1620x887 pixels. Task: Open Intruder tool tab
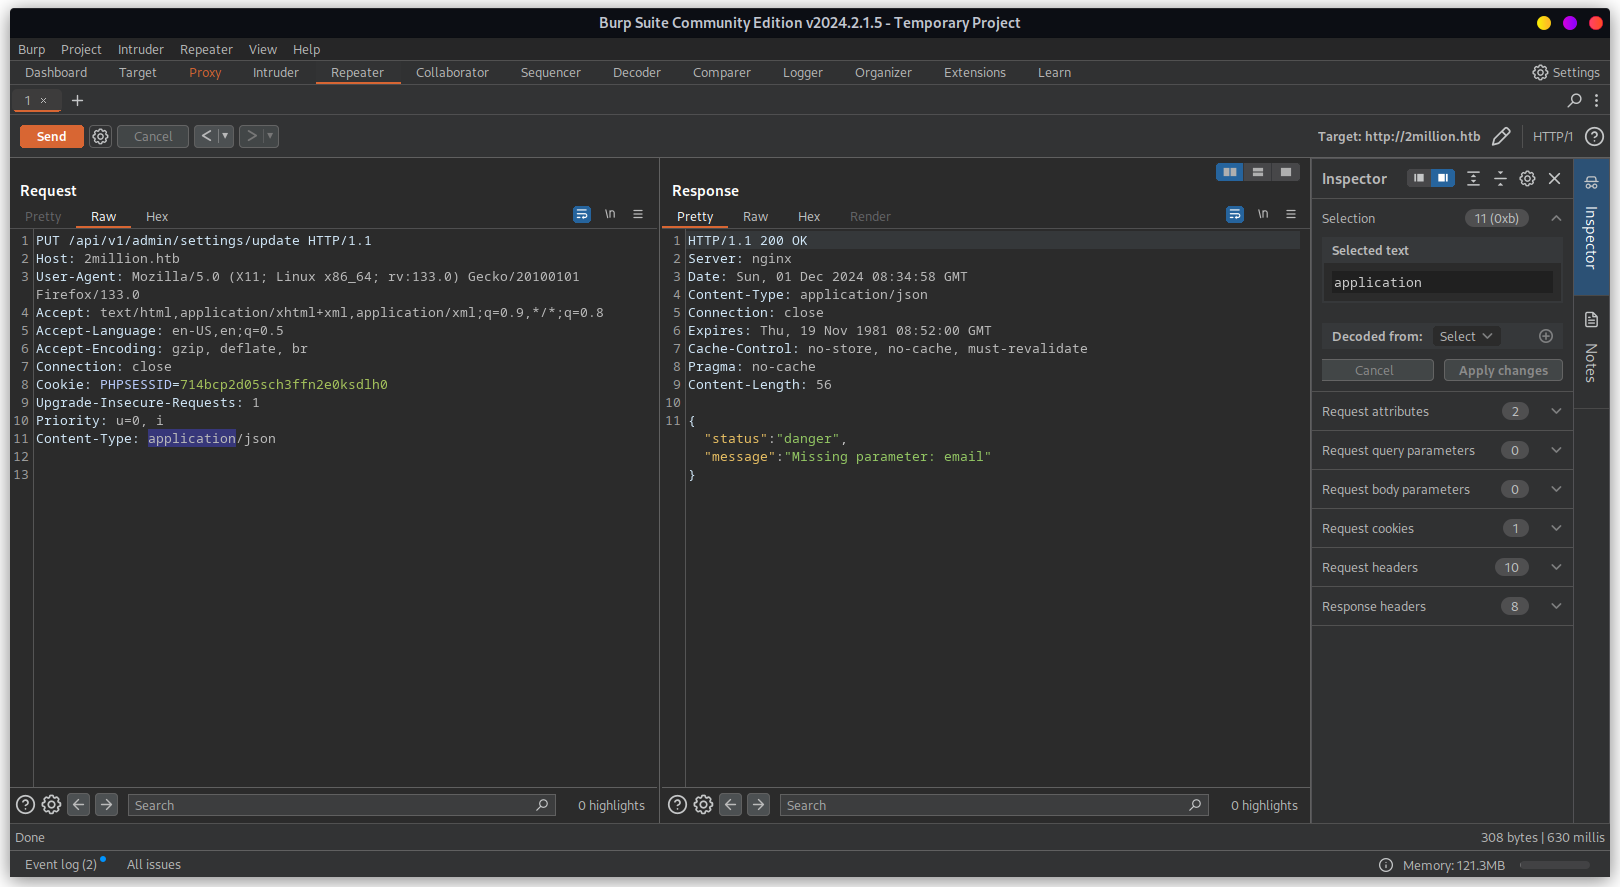click(276, 73)
